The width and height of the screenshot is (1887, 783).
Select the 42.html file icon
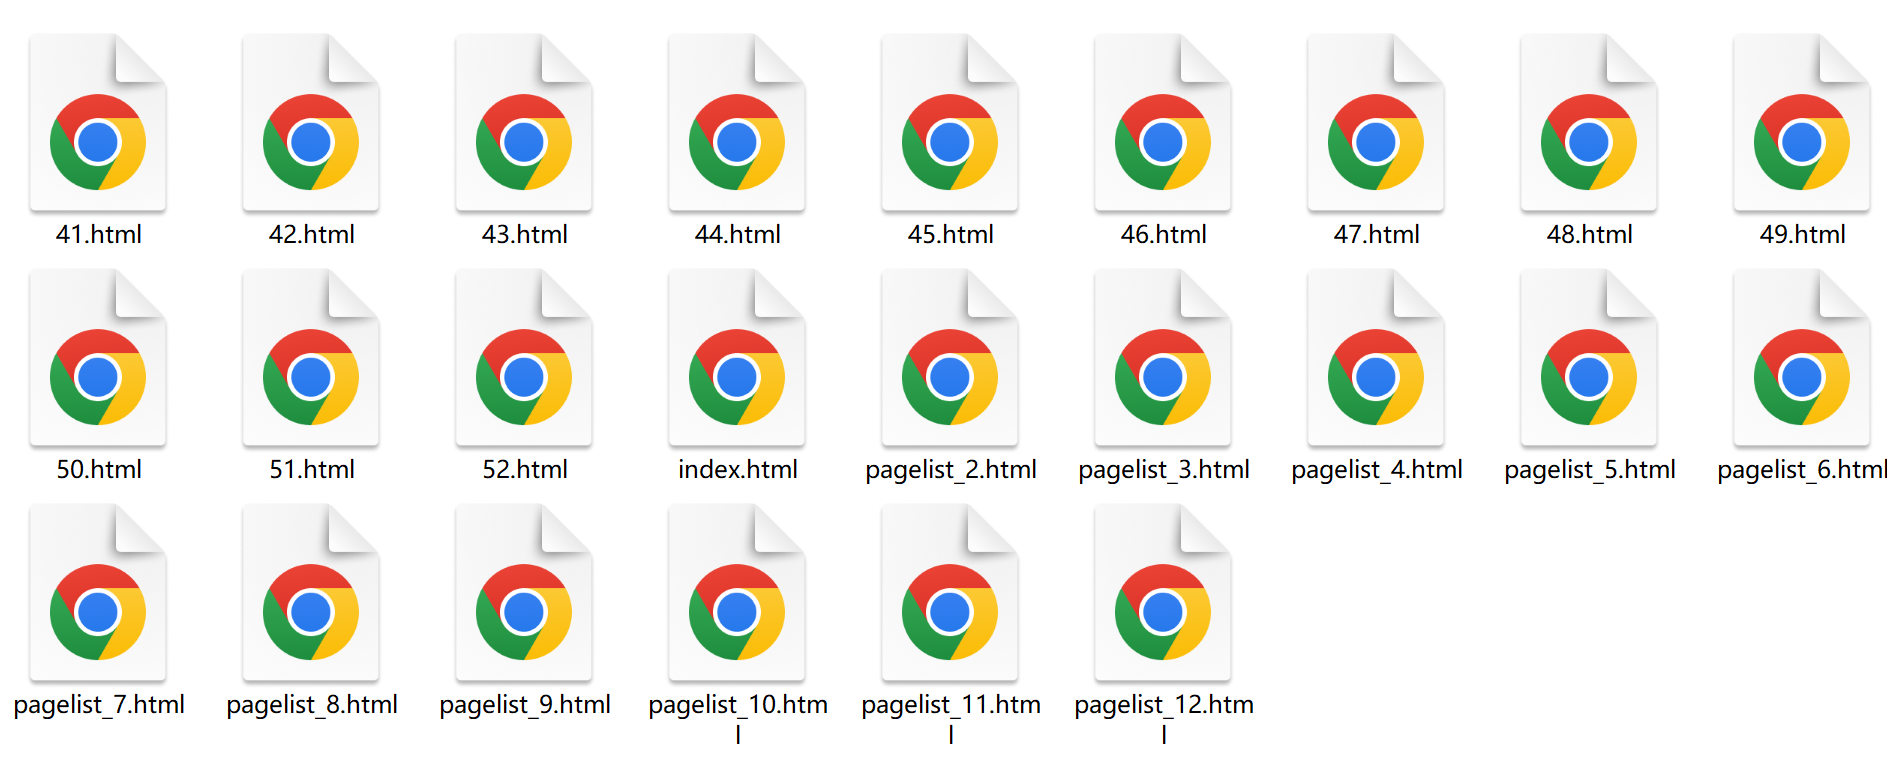(x=311, y=123)
